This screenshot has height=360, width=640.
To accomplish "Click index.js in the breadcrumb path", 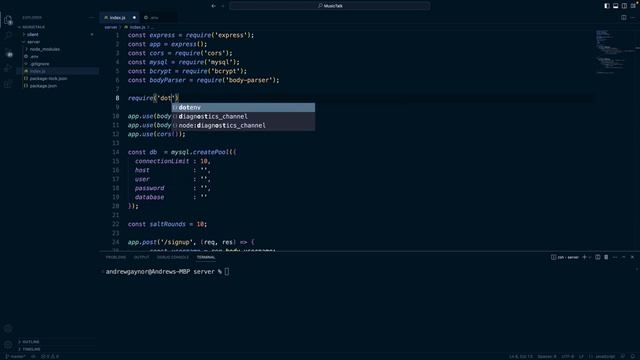I will coord(137,27).
